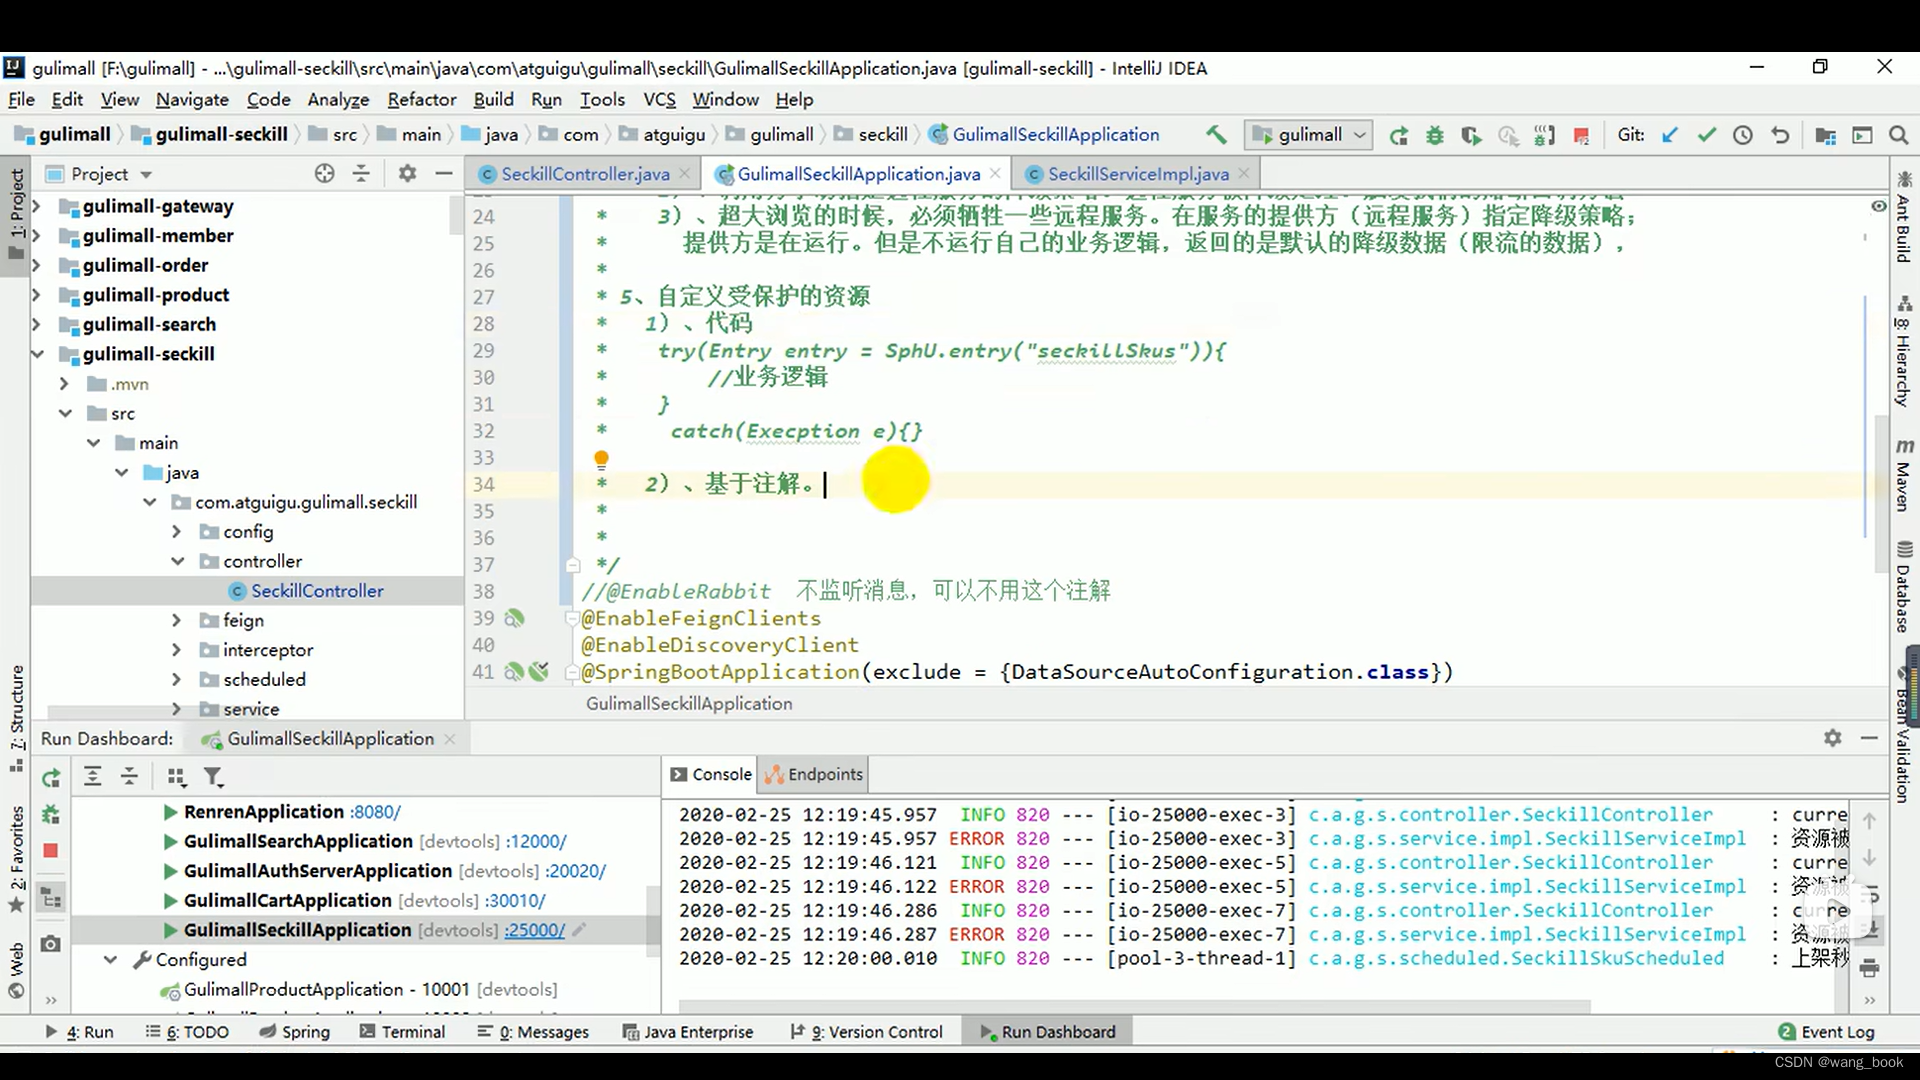Switch to the SeckillServiceImpl.java tab
The image size is (1920, 1080).
(x=1137, y=174)
